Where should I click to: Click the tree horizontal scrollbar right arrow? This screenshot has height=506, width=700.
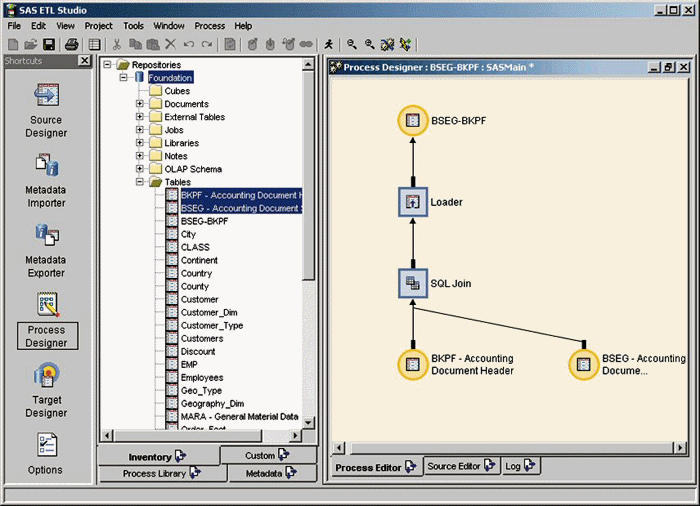point(295,435)
